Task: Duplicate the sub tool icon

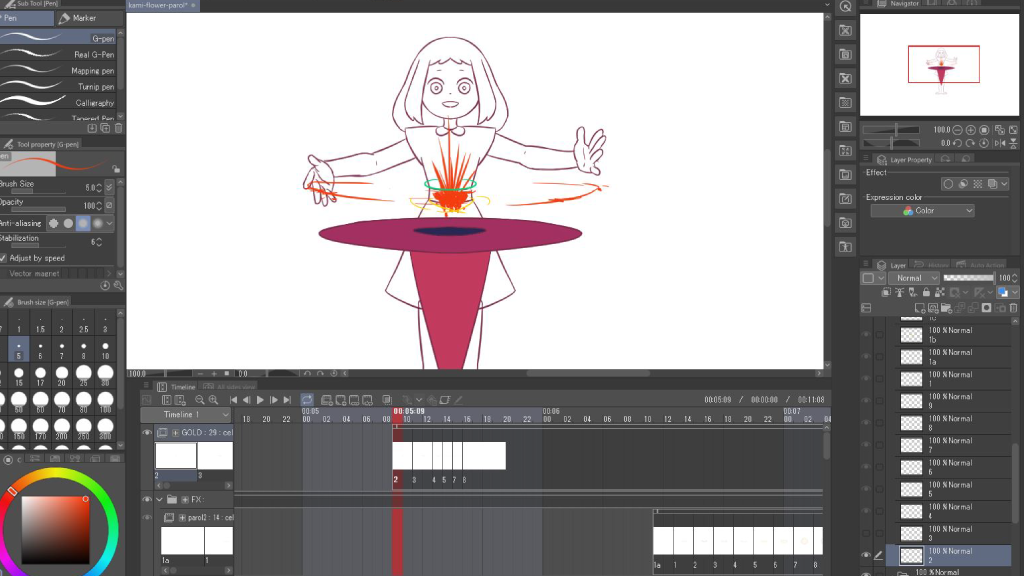Action: [106, 128]
